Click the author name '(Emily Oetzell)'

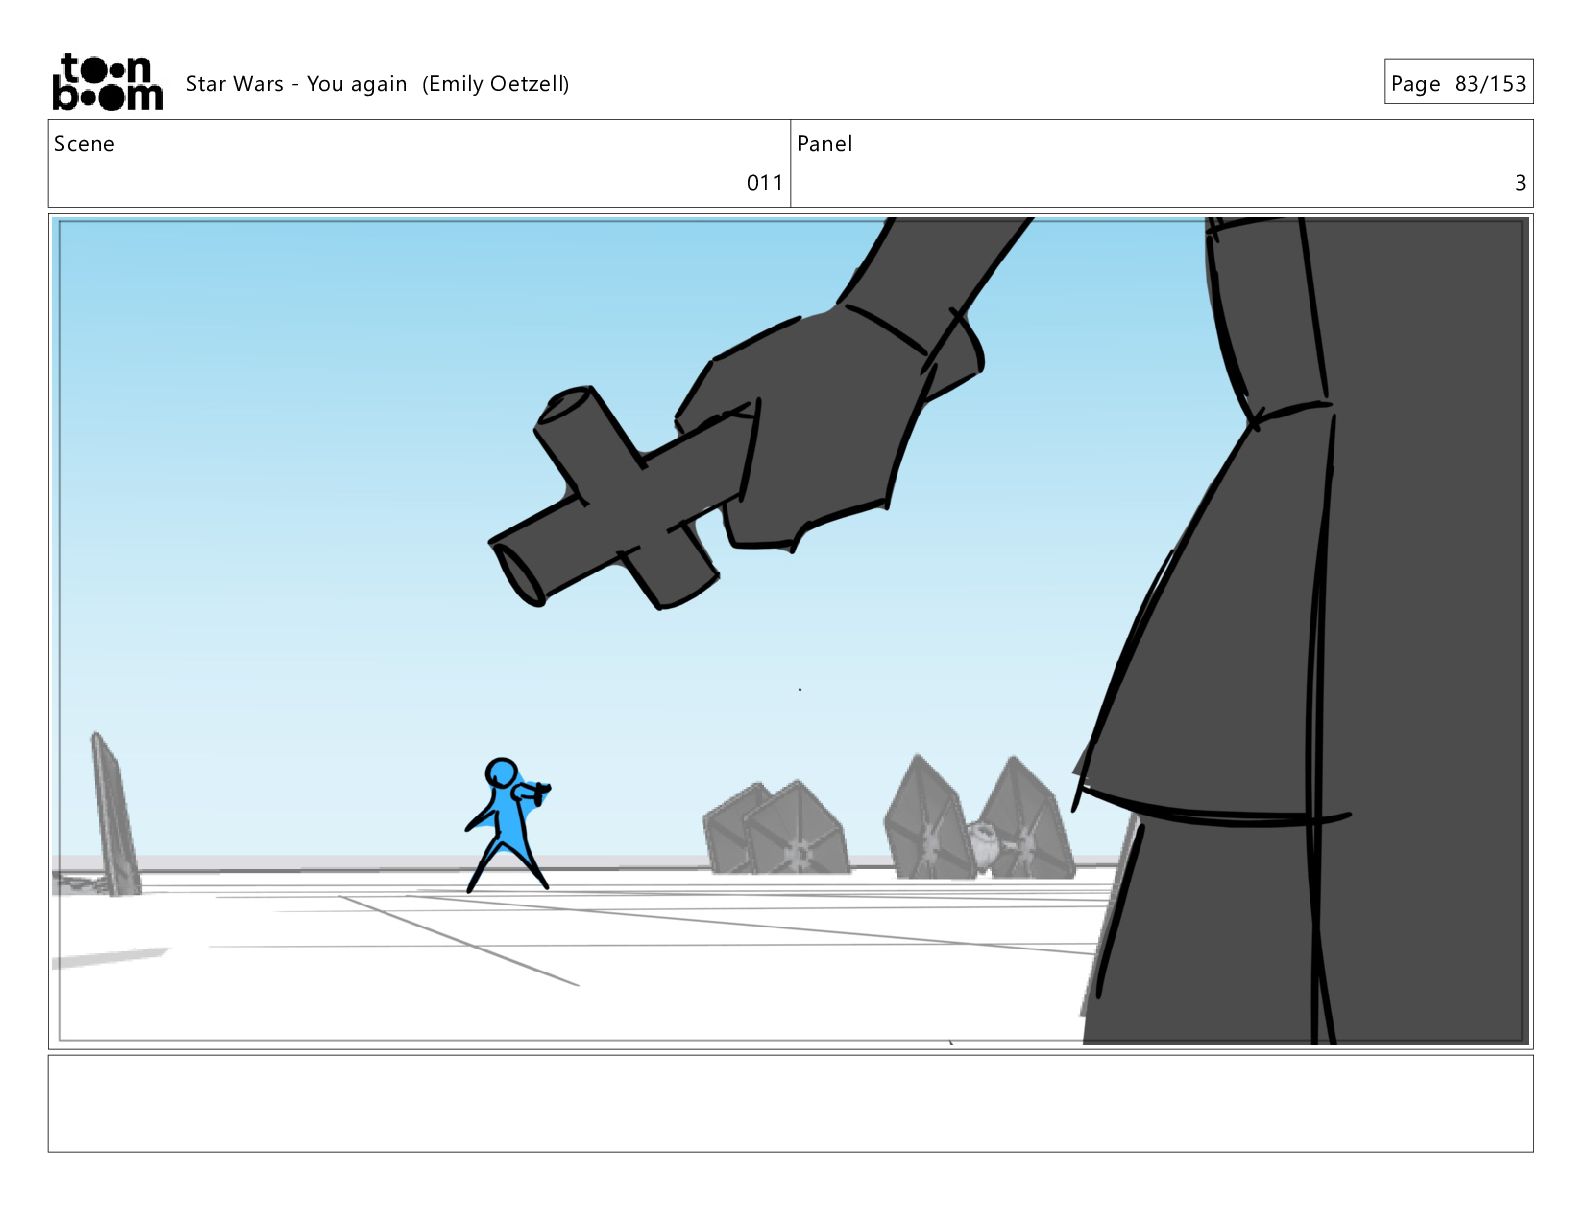point(495,84)
